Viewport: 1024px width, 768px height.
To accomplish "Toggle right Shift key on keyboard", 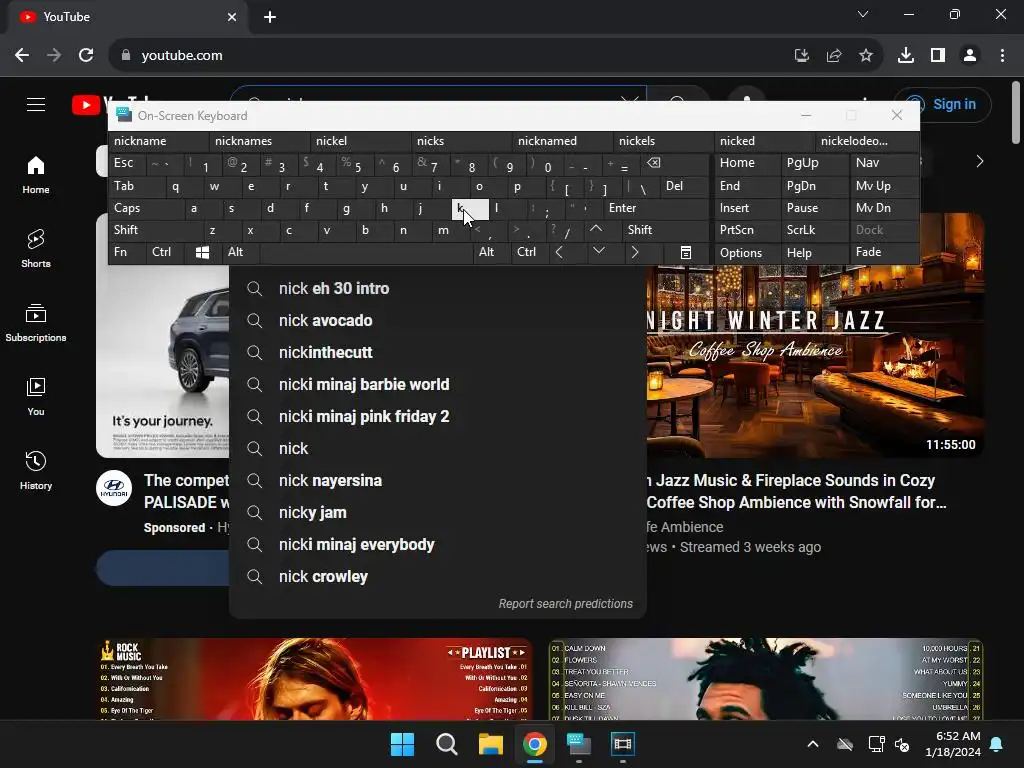I will click(665, 230).
